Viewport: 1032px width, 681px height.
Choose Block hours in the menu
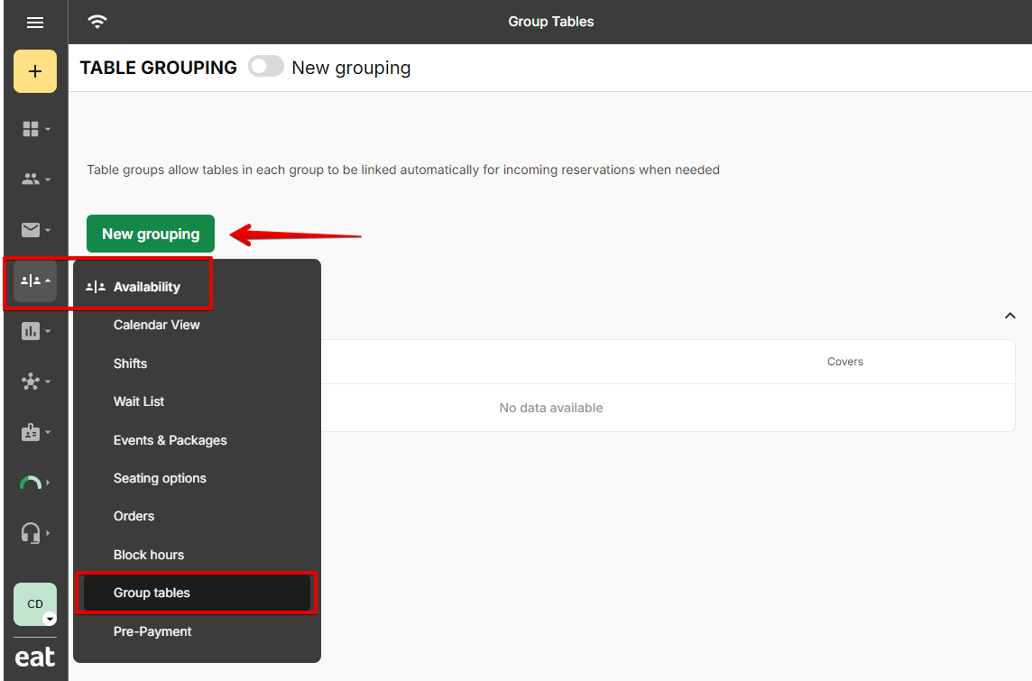[x=149, y=555]
